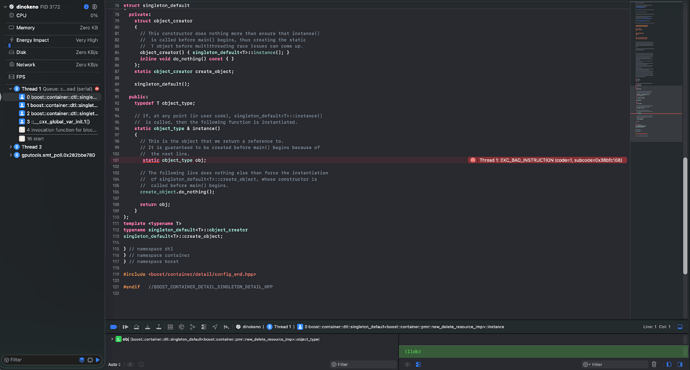Select stack frame 1 in Thread 1
This screenshot has width=690, height=370.
58,106
